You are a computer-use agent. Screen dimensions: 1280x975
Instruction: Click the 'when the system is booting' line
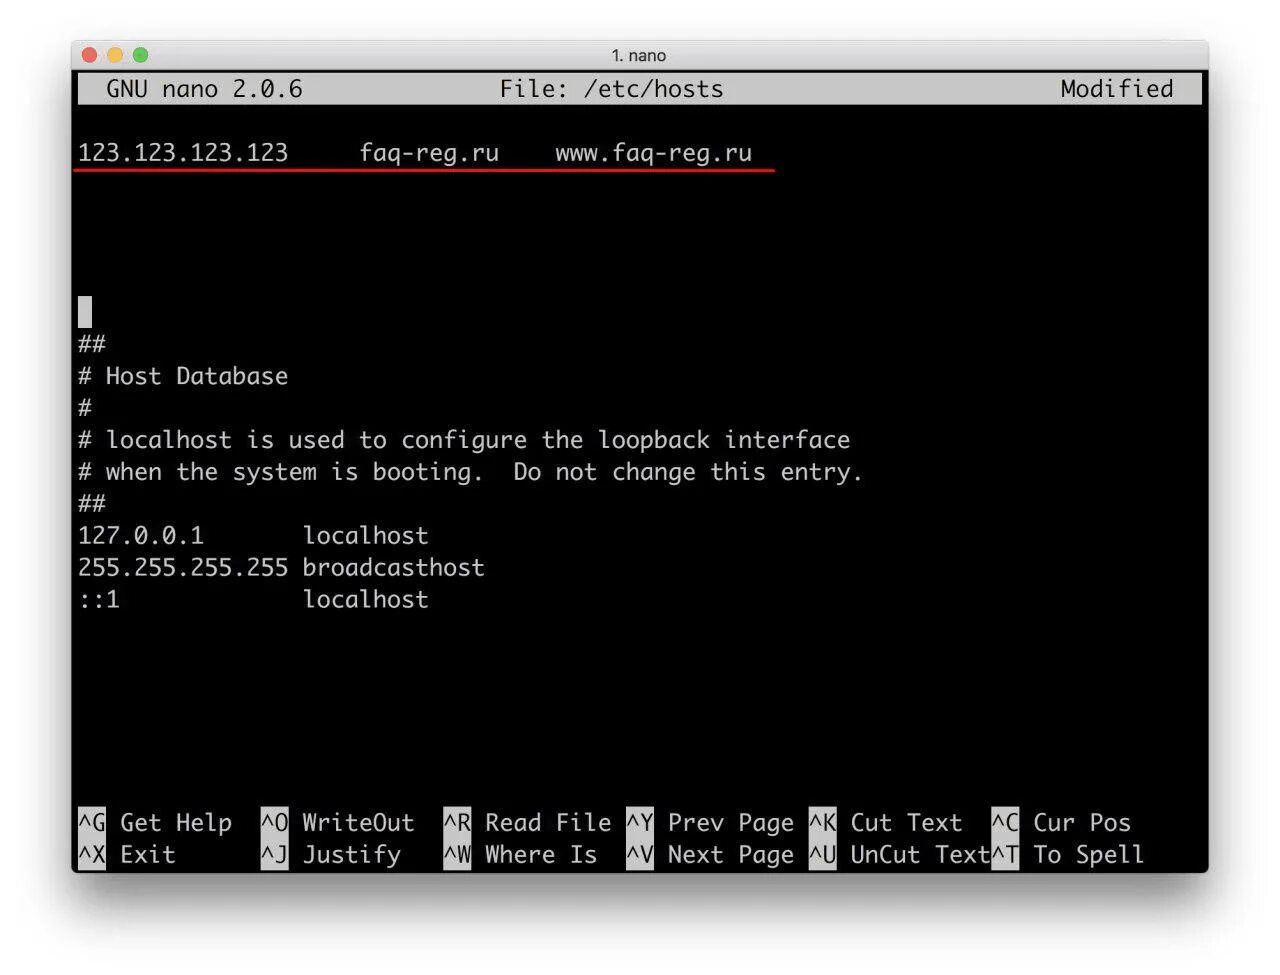pyautogui.click(x=470, y=472)
